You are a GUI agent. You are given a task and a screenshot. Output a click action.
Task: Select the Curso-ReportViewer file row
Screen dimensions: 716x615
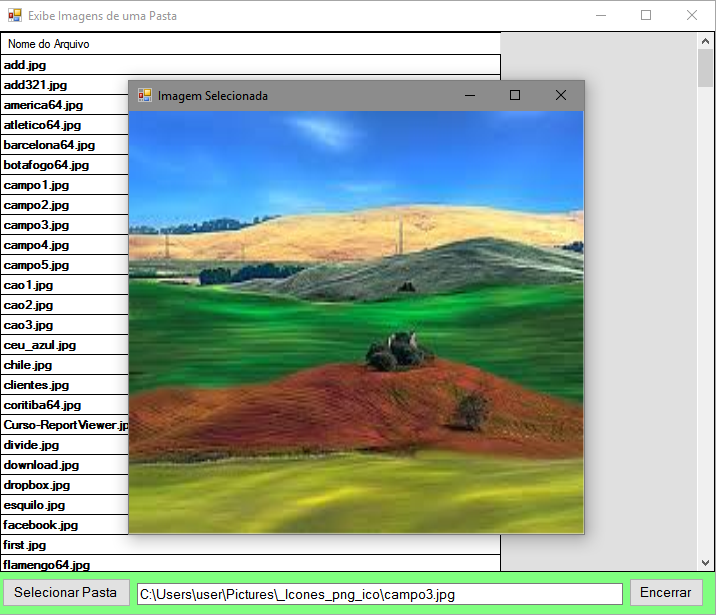pyautogui.click(x=65, y=425)
